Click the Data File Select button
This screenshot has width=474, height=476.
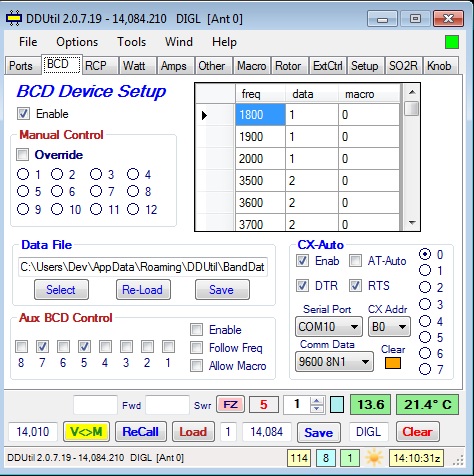pos(61,289)
